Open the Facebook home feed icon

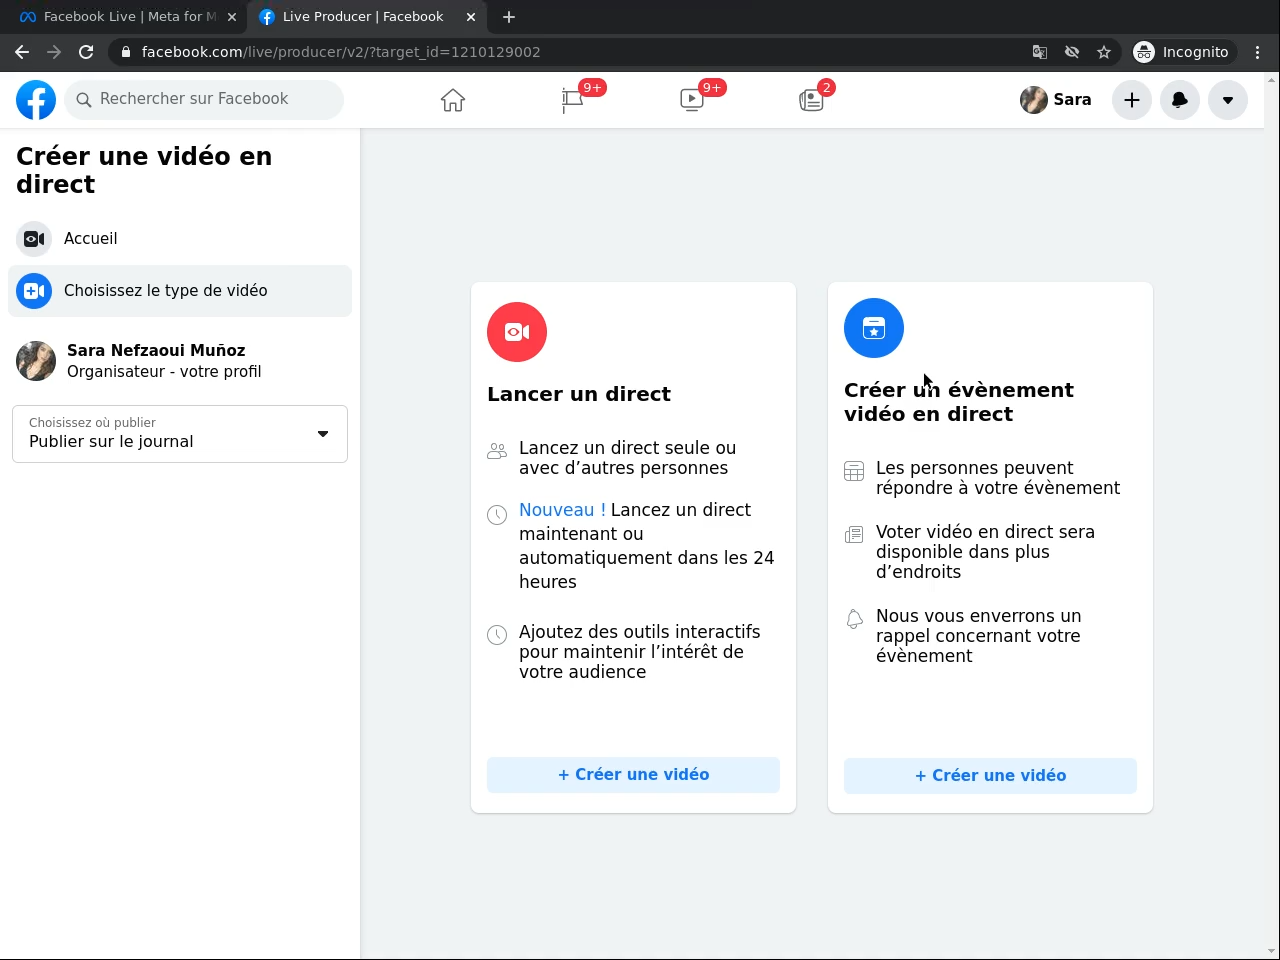click(453, 100)
